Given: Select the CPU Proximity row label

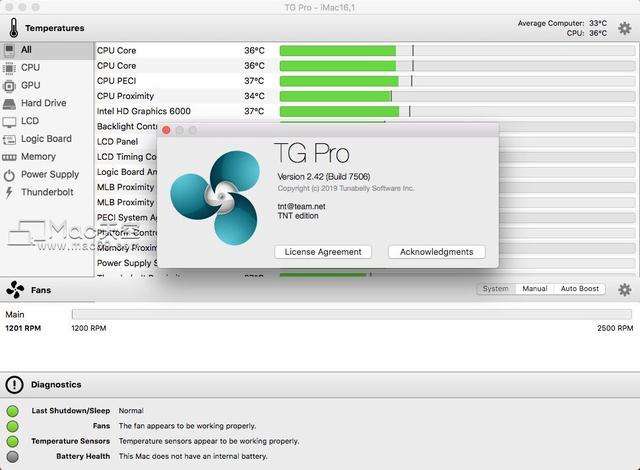Looking at the screenshot, I should tap(125, 96).
